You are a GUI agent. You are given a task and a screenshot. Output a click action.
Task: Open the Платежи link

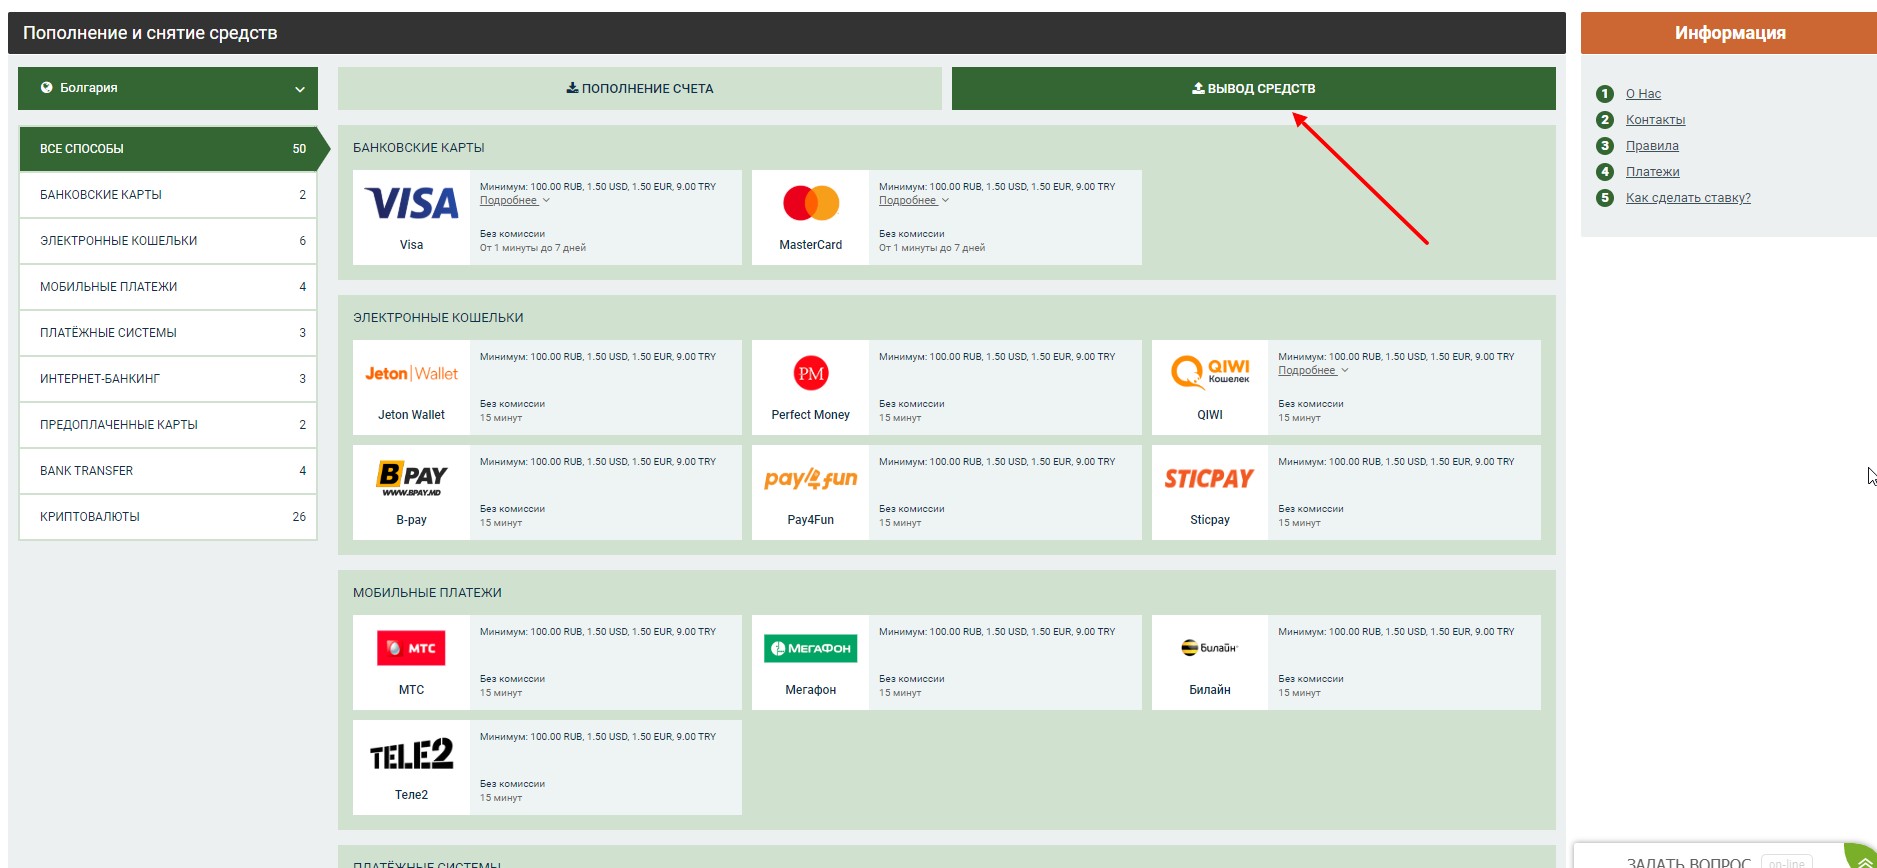point(1652,172)
